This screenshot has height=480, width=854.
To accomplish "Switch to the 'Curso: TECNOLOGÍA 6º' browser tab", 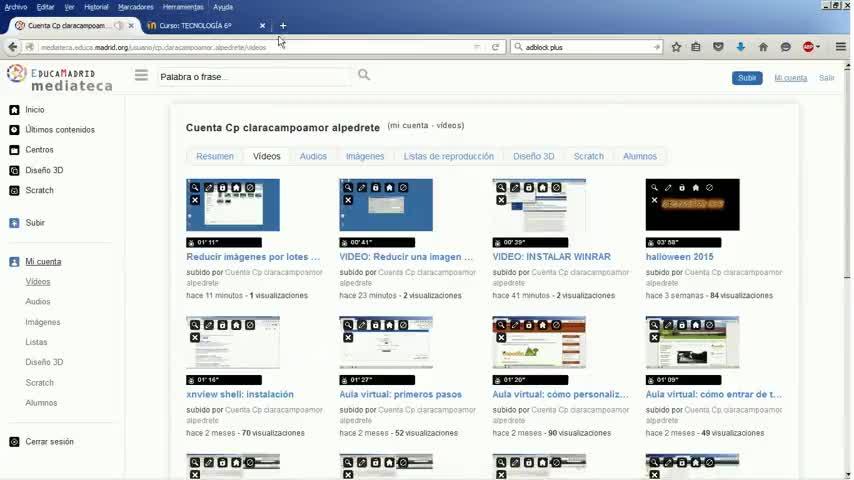I will pyautogui.click(x=206, y=26).
